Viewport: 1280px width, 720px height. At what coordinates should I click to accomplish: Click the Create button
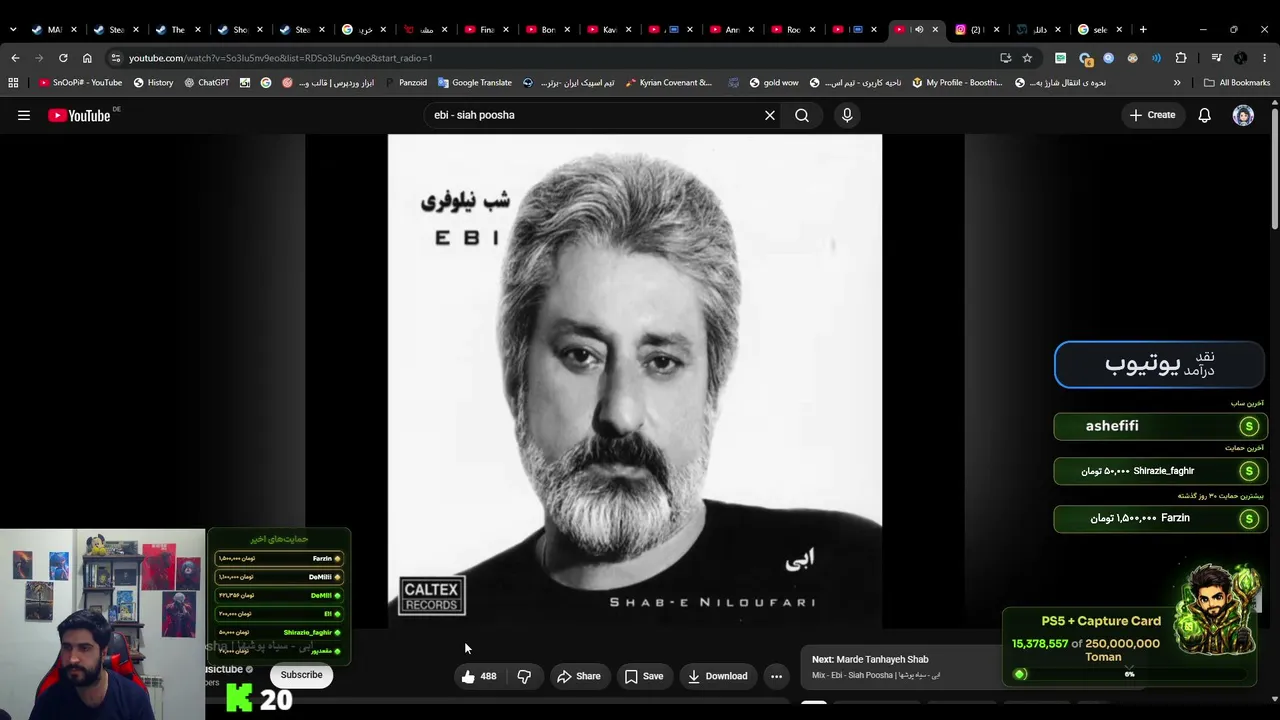(x=1152, y=115)
